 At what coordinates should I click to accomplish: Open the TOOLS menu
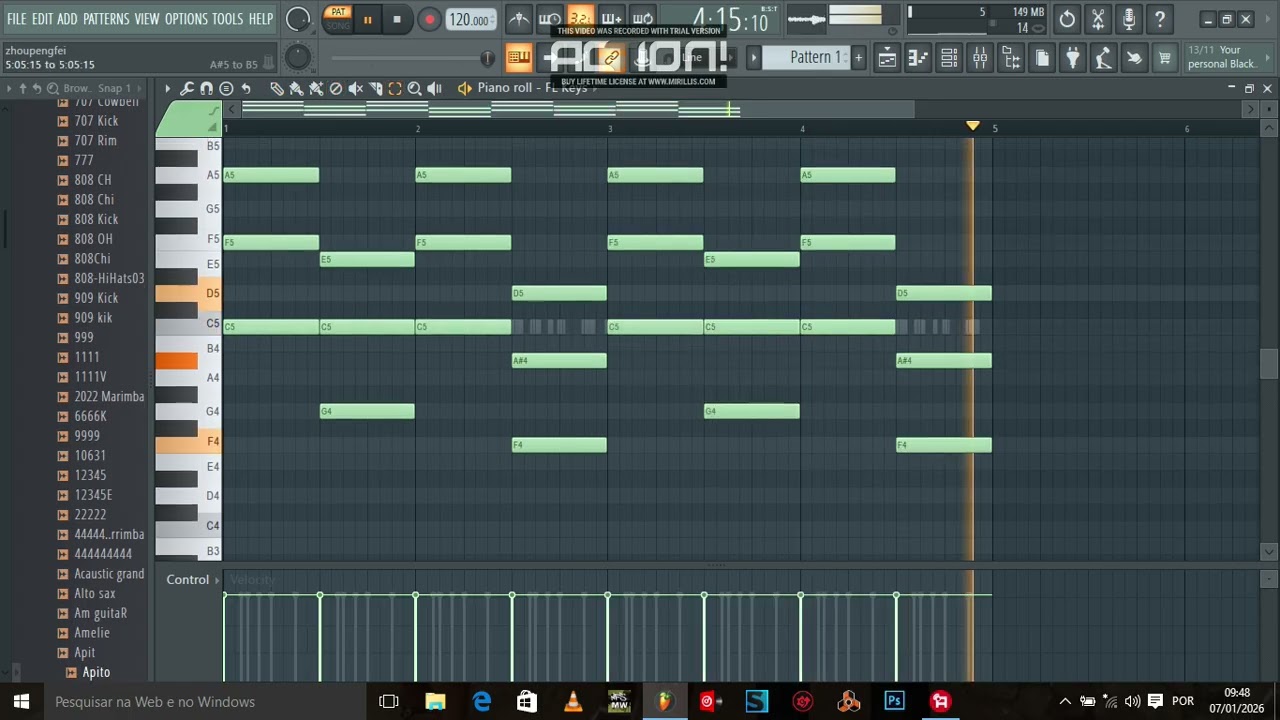click(227, 19)
